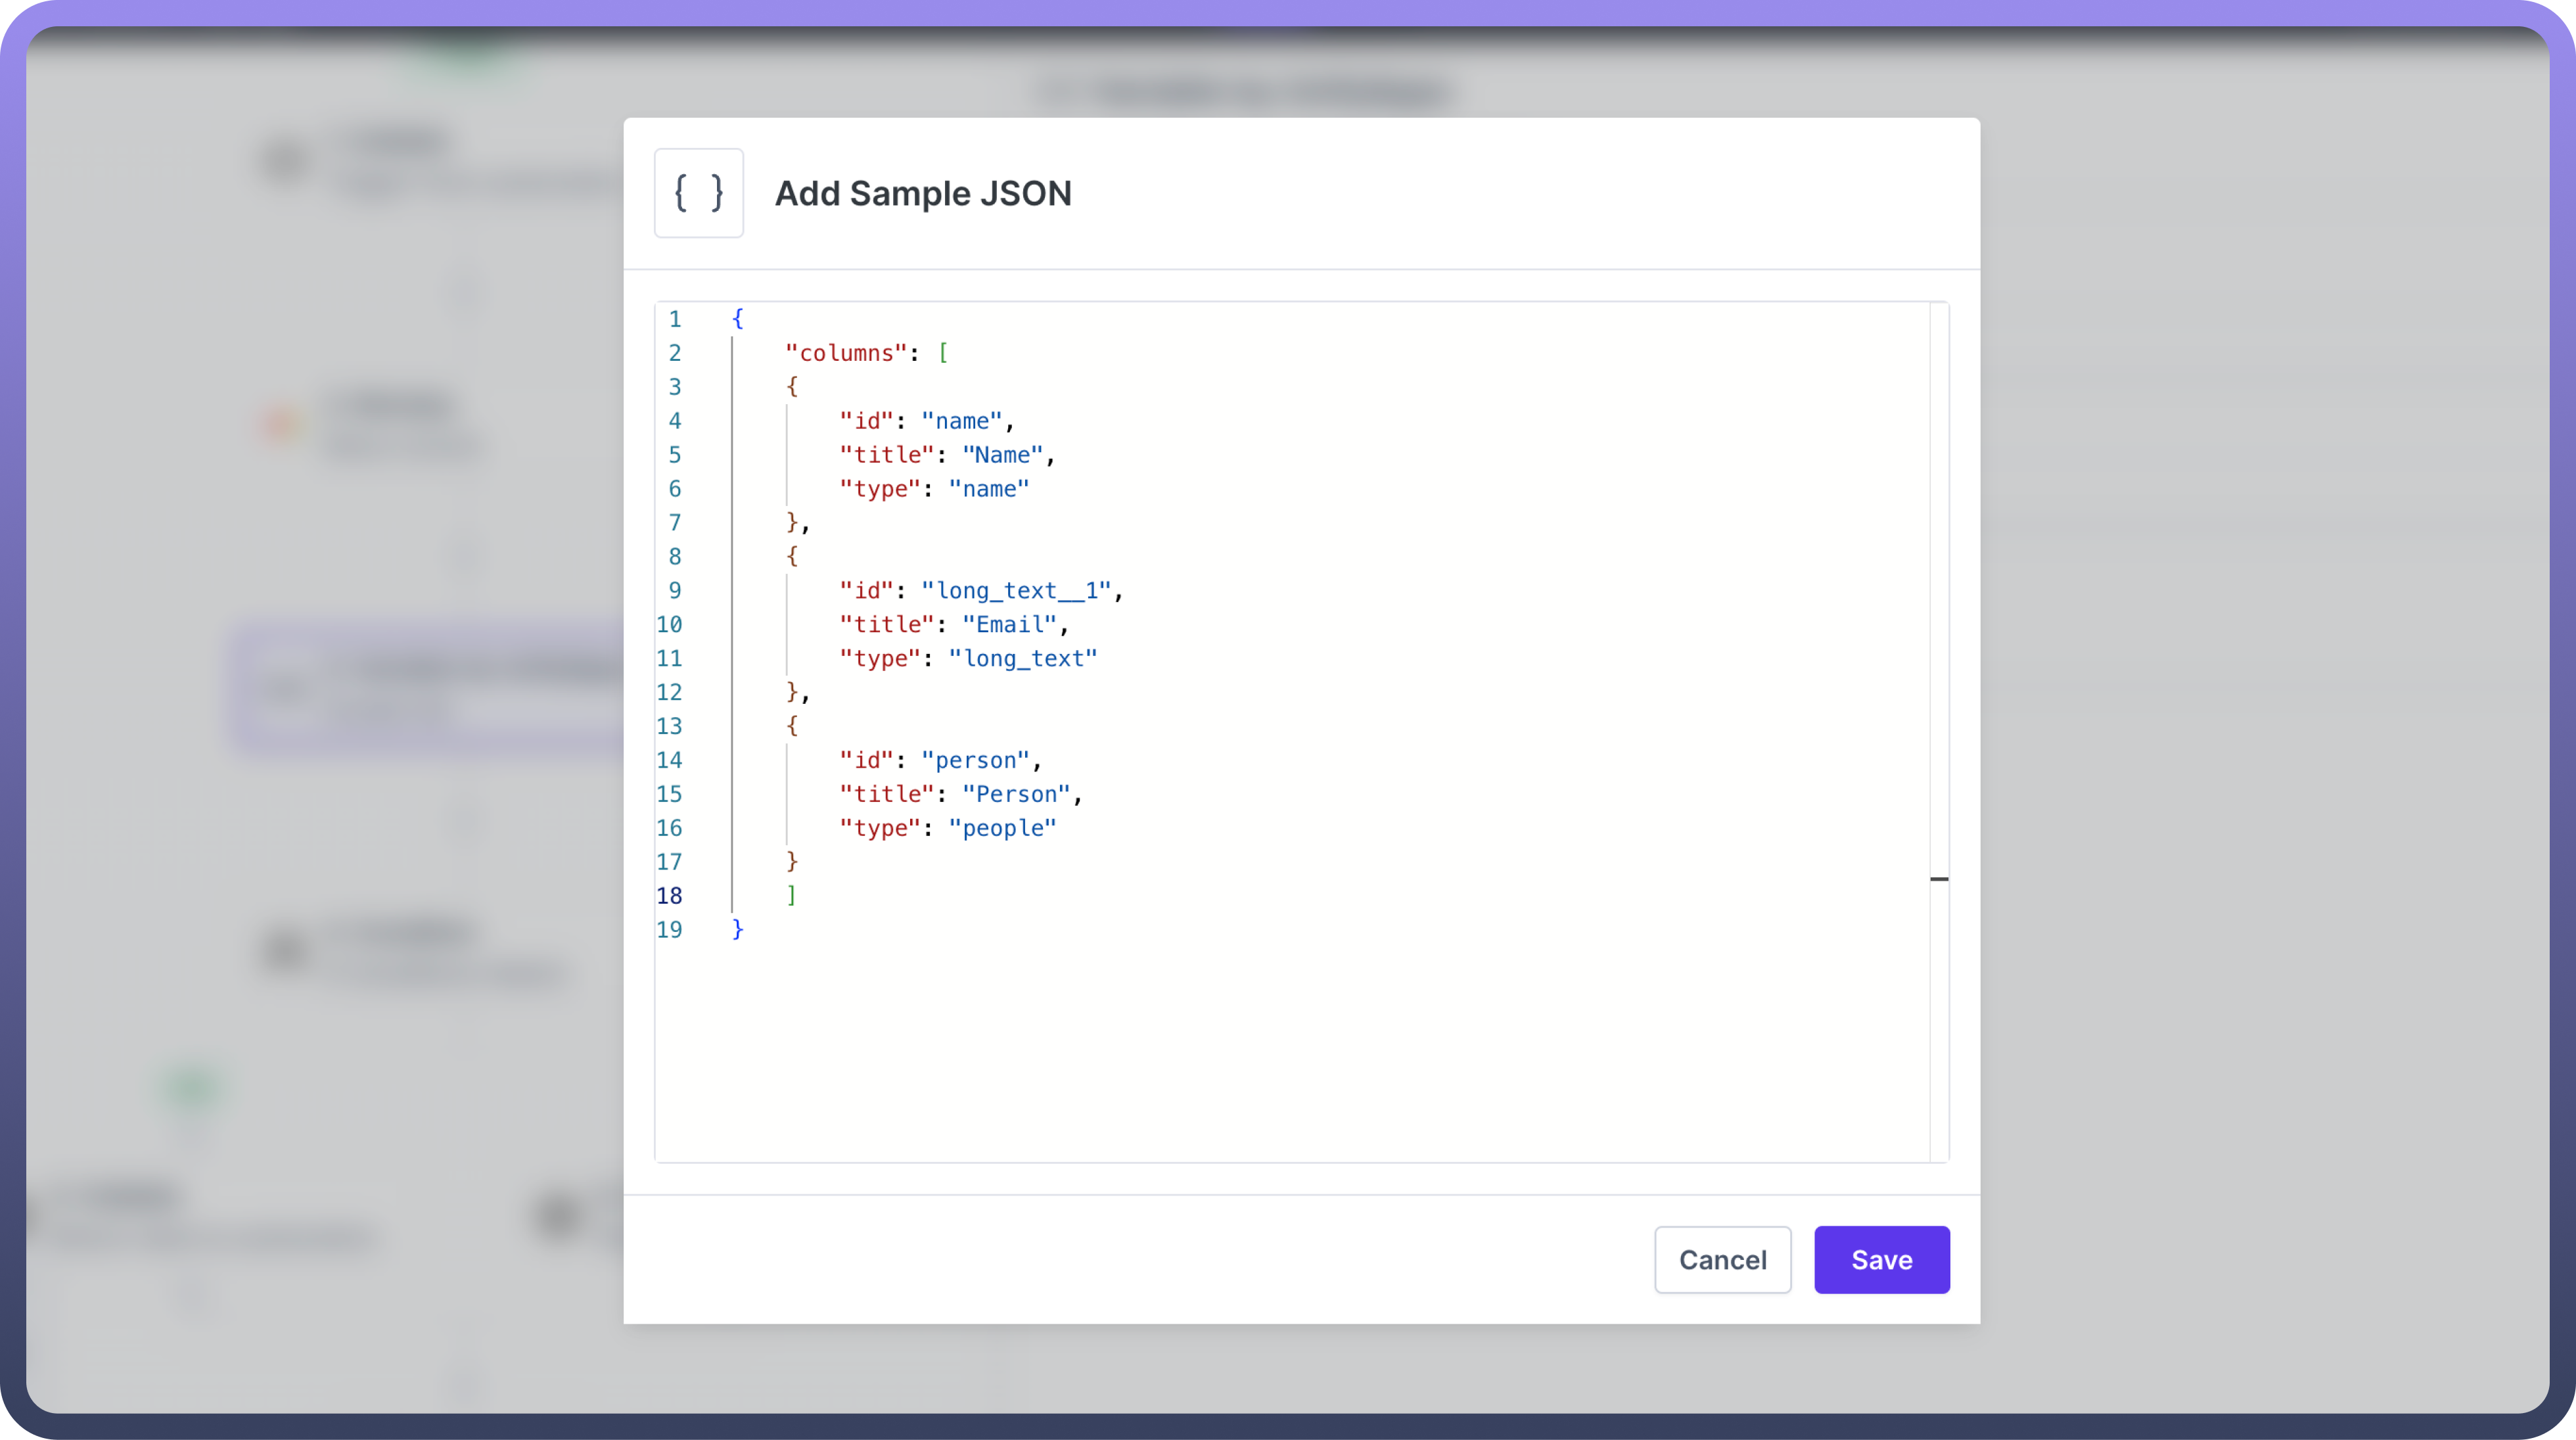Click the opening brace on line 1
Image resolution: width=2576 pixels, height=1440 pixels.
(738, 319)
